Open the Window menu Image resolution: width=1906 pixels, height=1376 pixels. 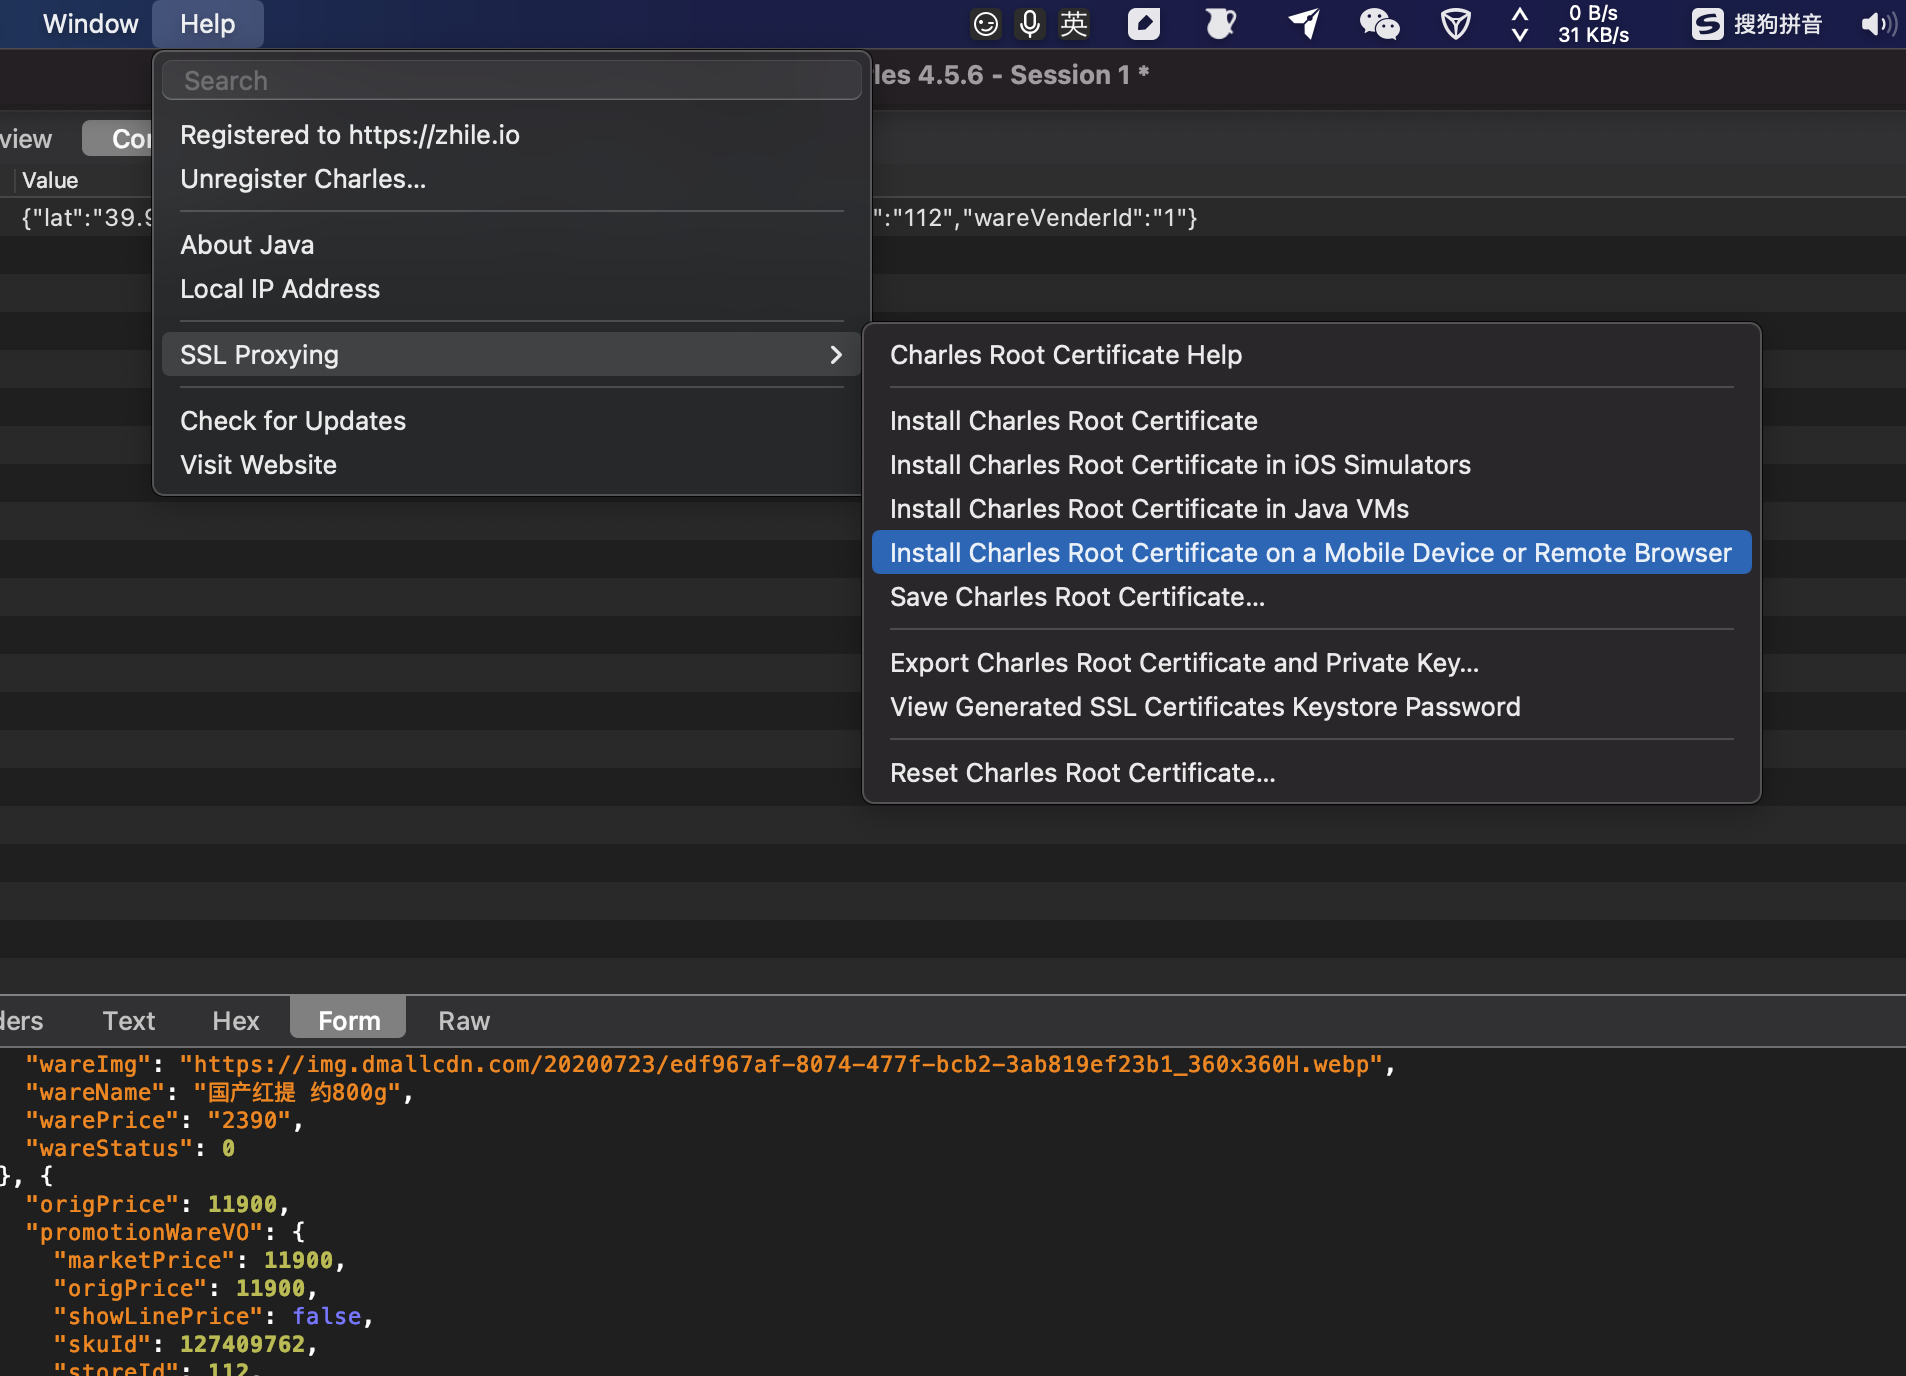90,24
